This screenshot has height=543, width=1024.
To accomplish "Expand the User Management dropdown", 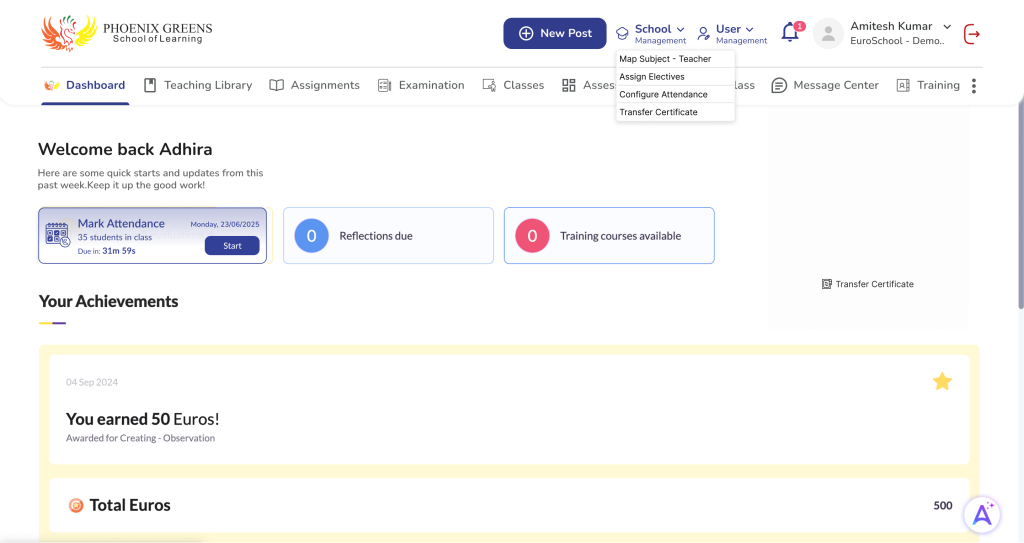I will point(733,33).
